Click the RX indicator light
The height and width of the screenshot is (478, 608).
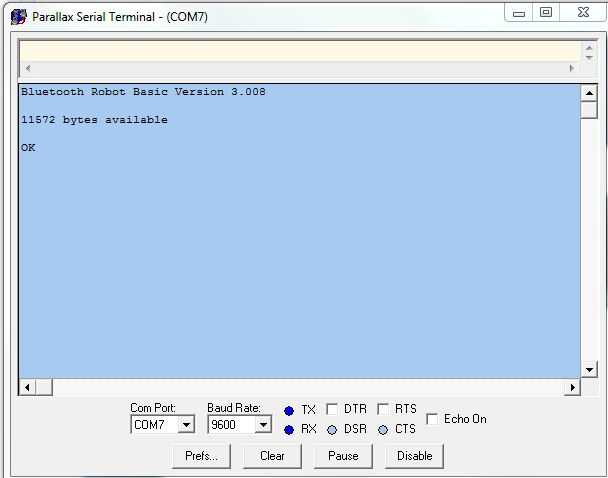tap(289, 430)
